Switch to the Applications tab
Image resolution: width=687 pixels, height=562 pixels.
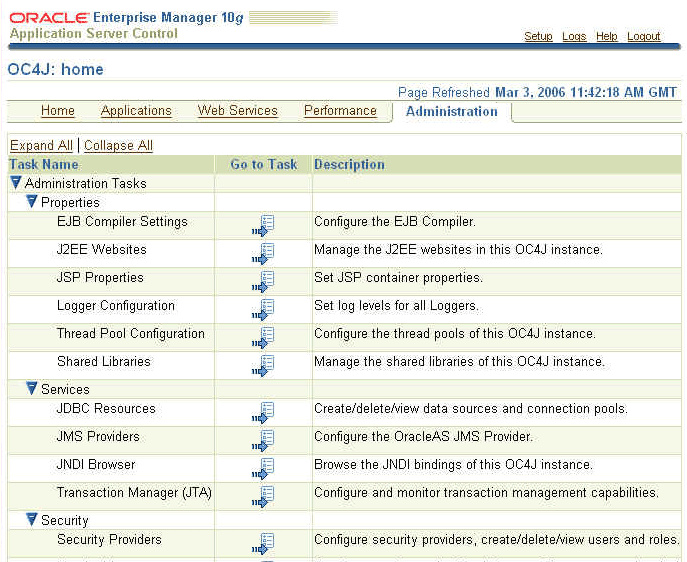click(136, 111)
